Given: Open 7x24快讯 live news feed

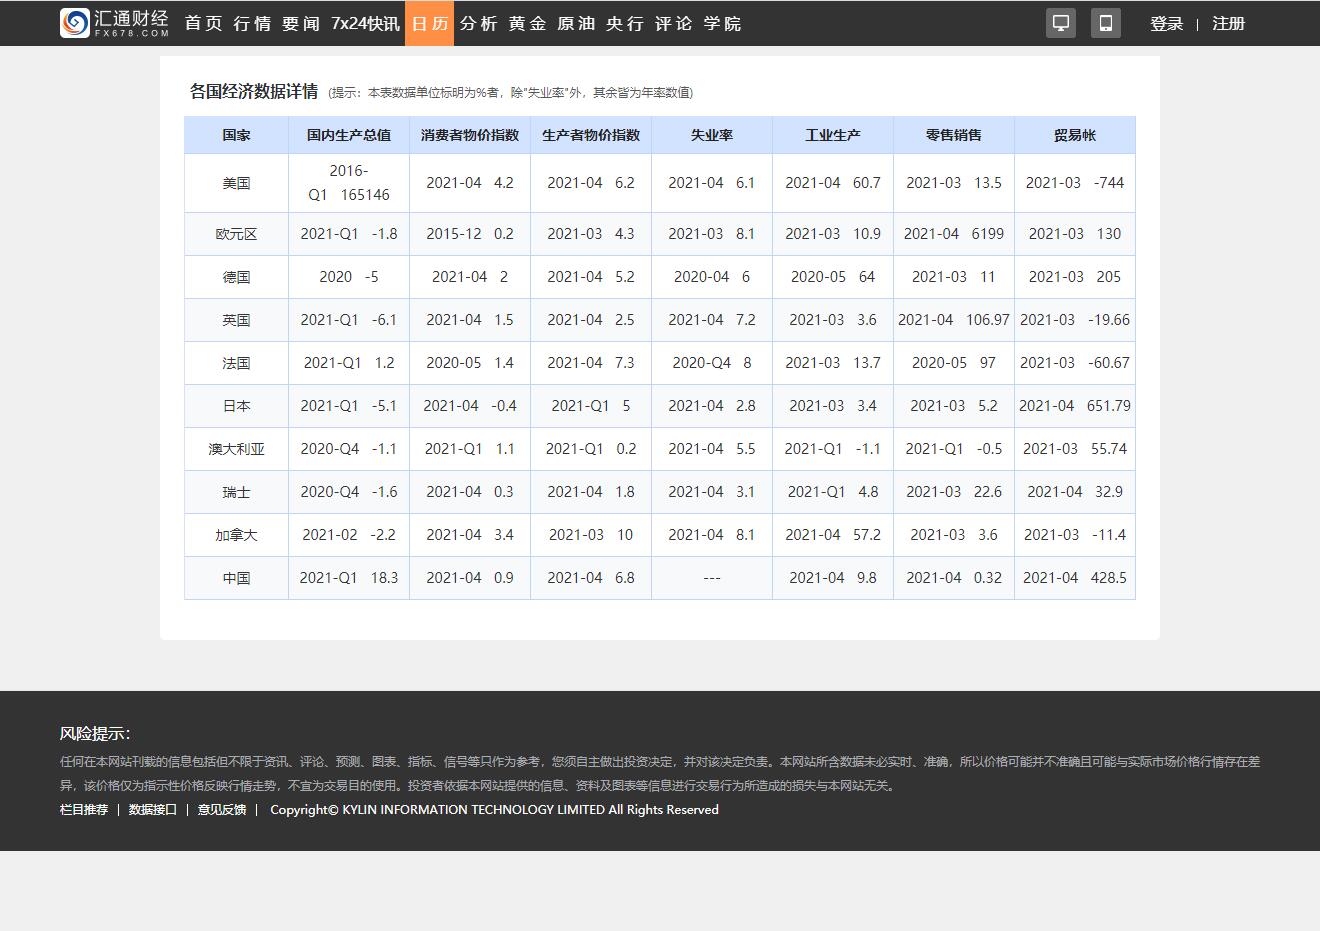Looking at the screenshot, I should click(365, 23).
